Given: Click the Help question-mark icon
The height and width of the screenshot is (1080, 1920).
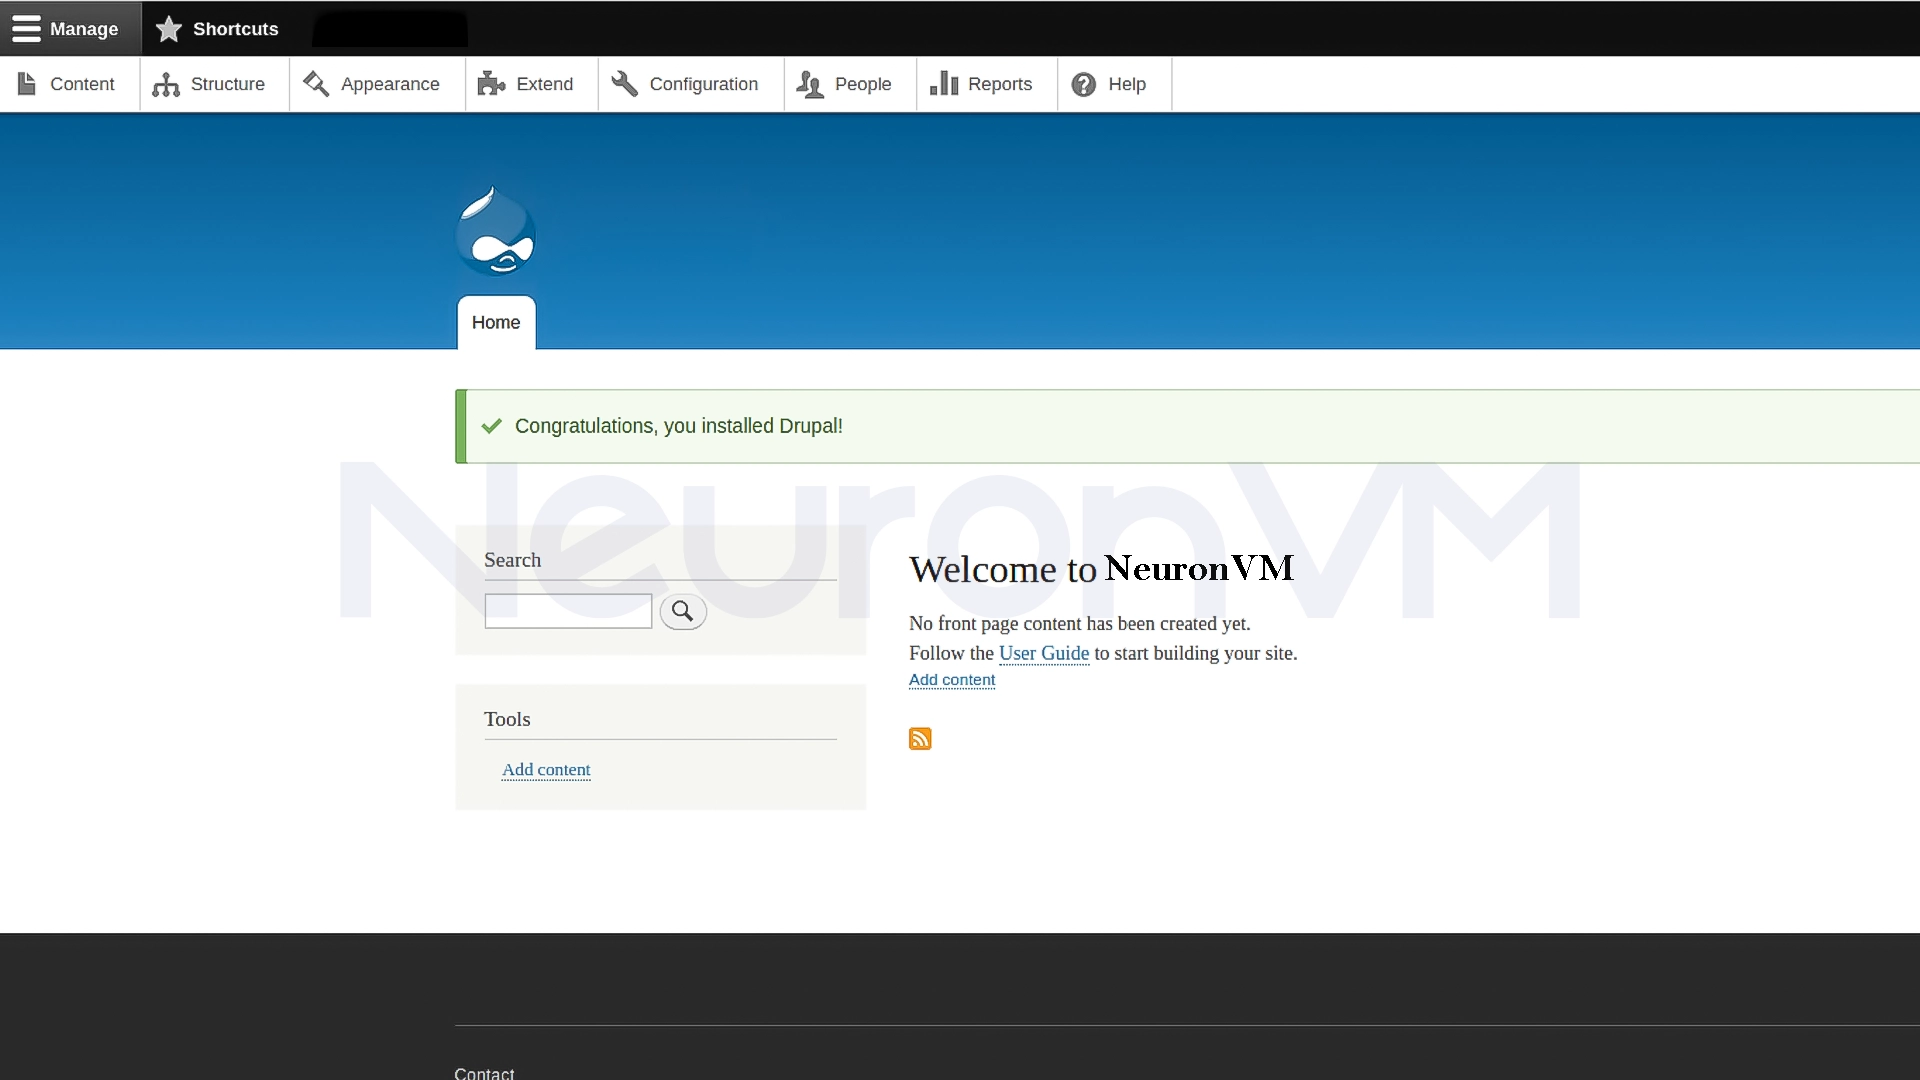Looking at the screenshot, I should tap(1084, 84).
